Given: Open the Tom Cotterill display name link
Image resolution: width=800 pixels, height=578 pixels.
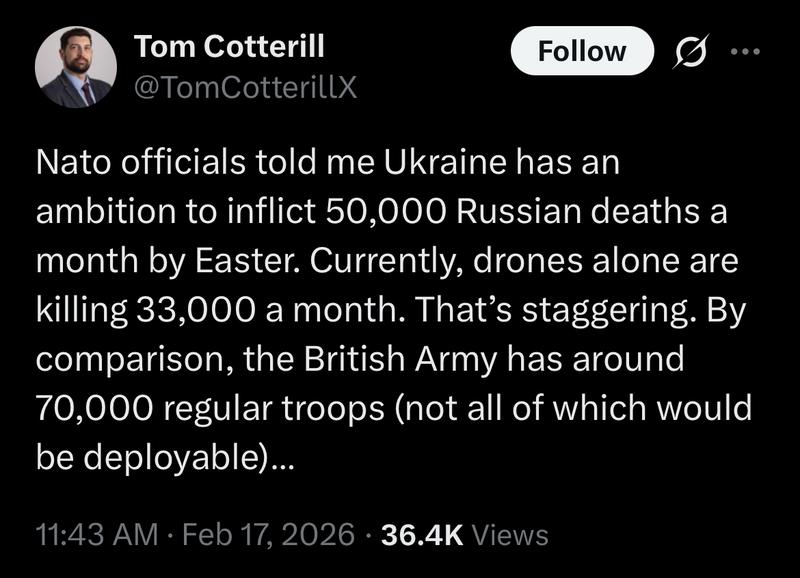Looking at the screenshot, I should coord(229,46).
